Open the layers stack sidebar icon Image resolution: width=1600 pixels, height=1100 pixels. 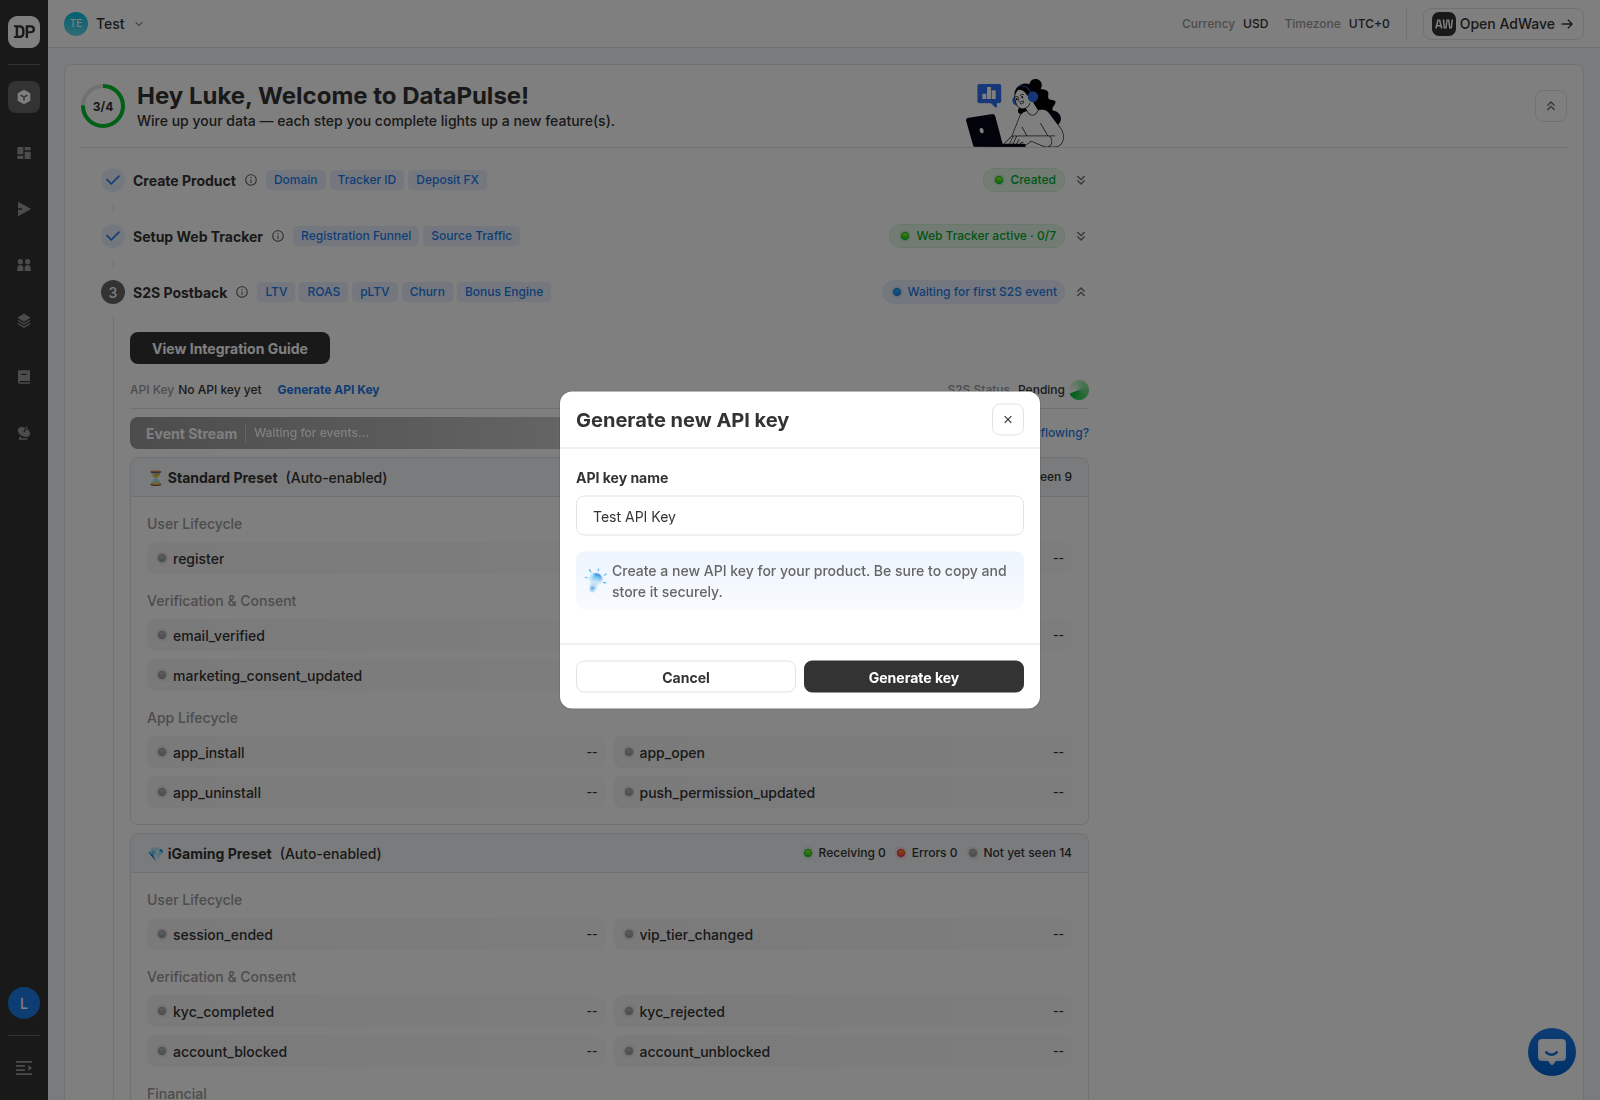[24, 321]
